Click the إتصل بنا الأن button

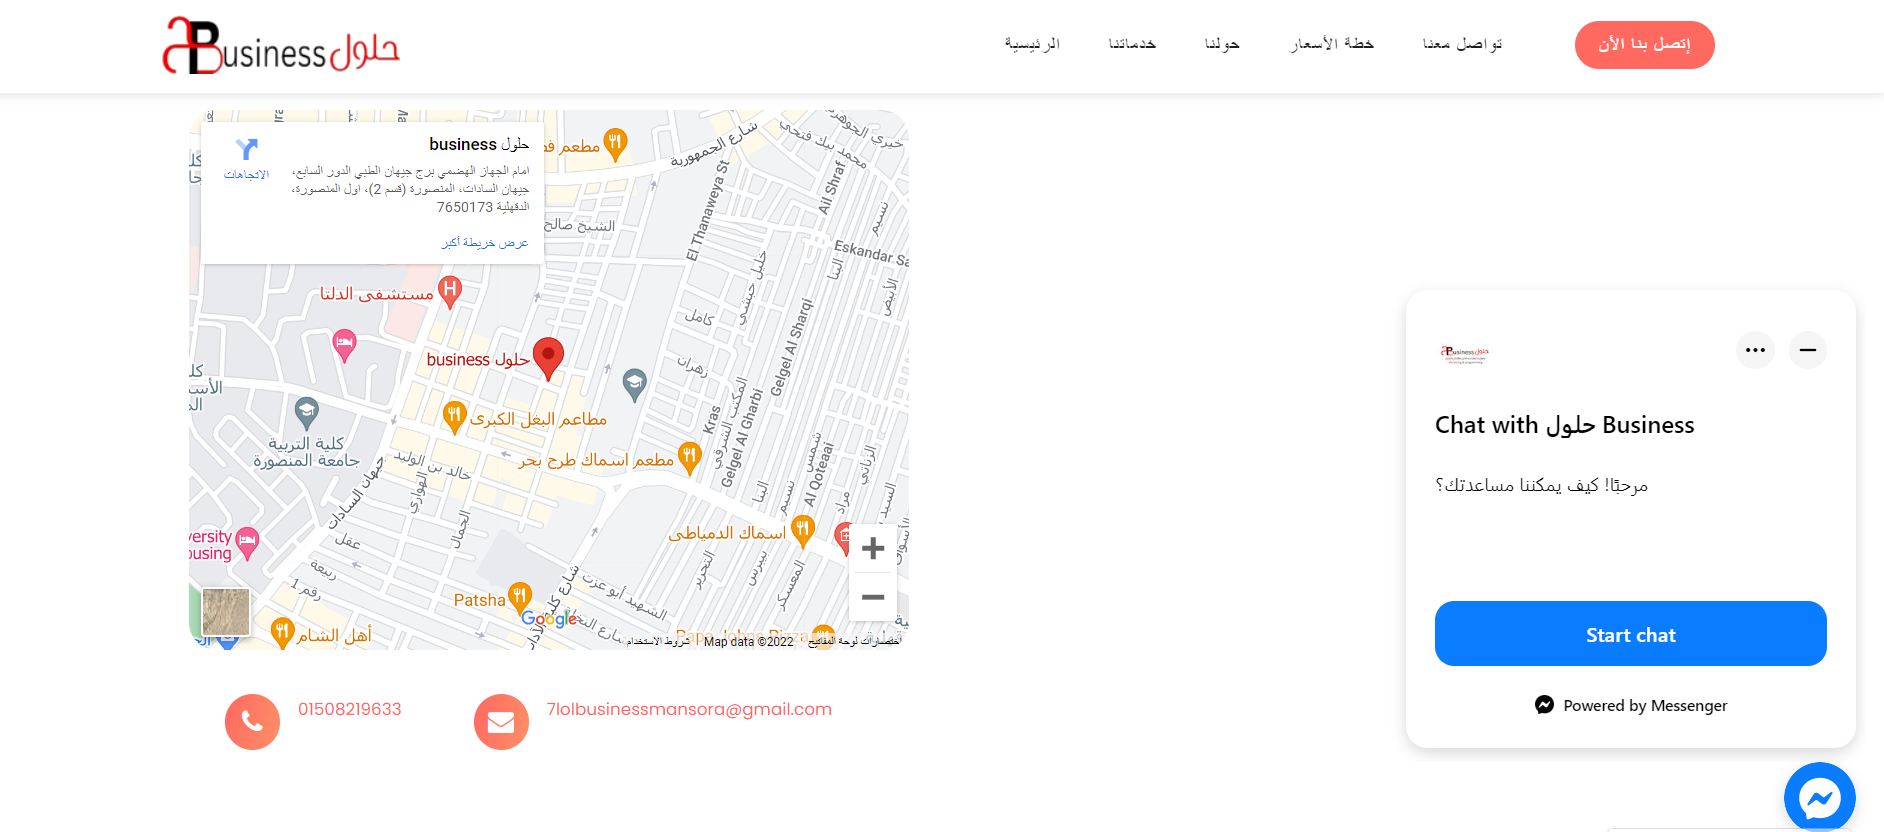click(1644, 45)
